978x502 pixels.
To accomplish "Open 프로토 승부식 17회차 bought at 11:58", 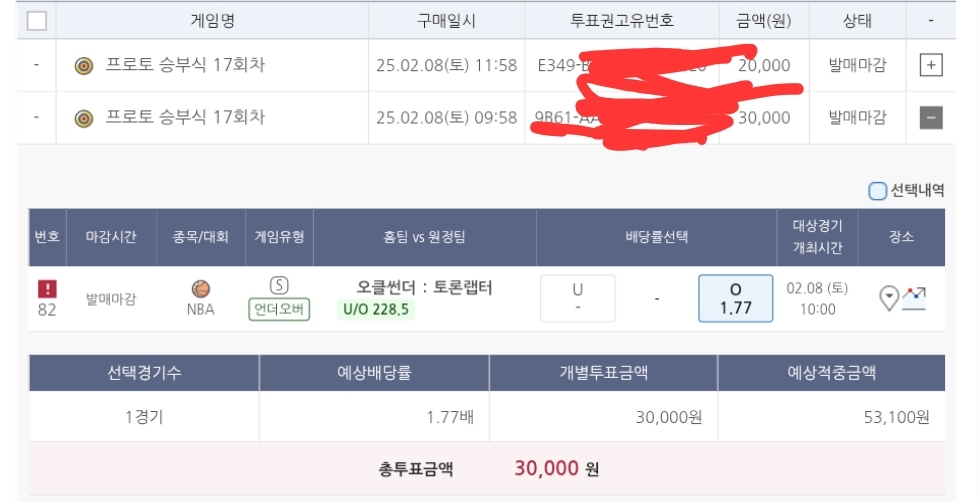I will (186, 66).
